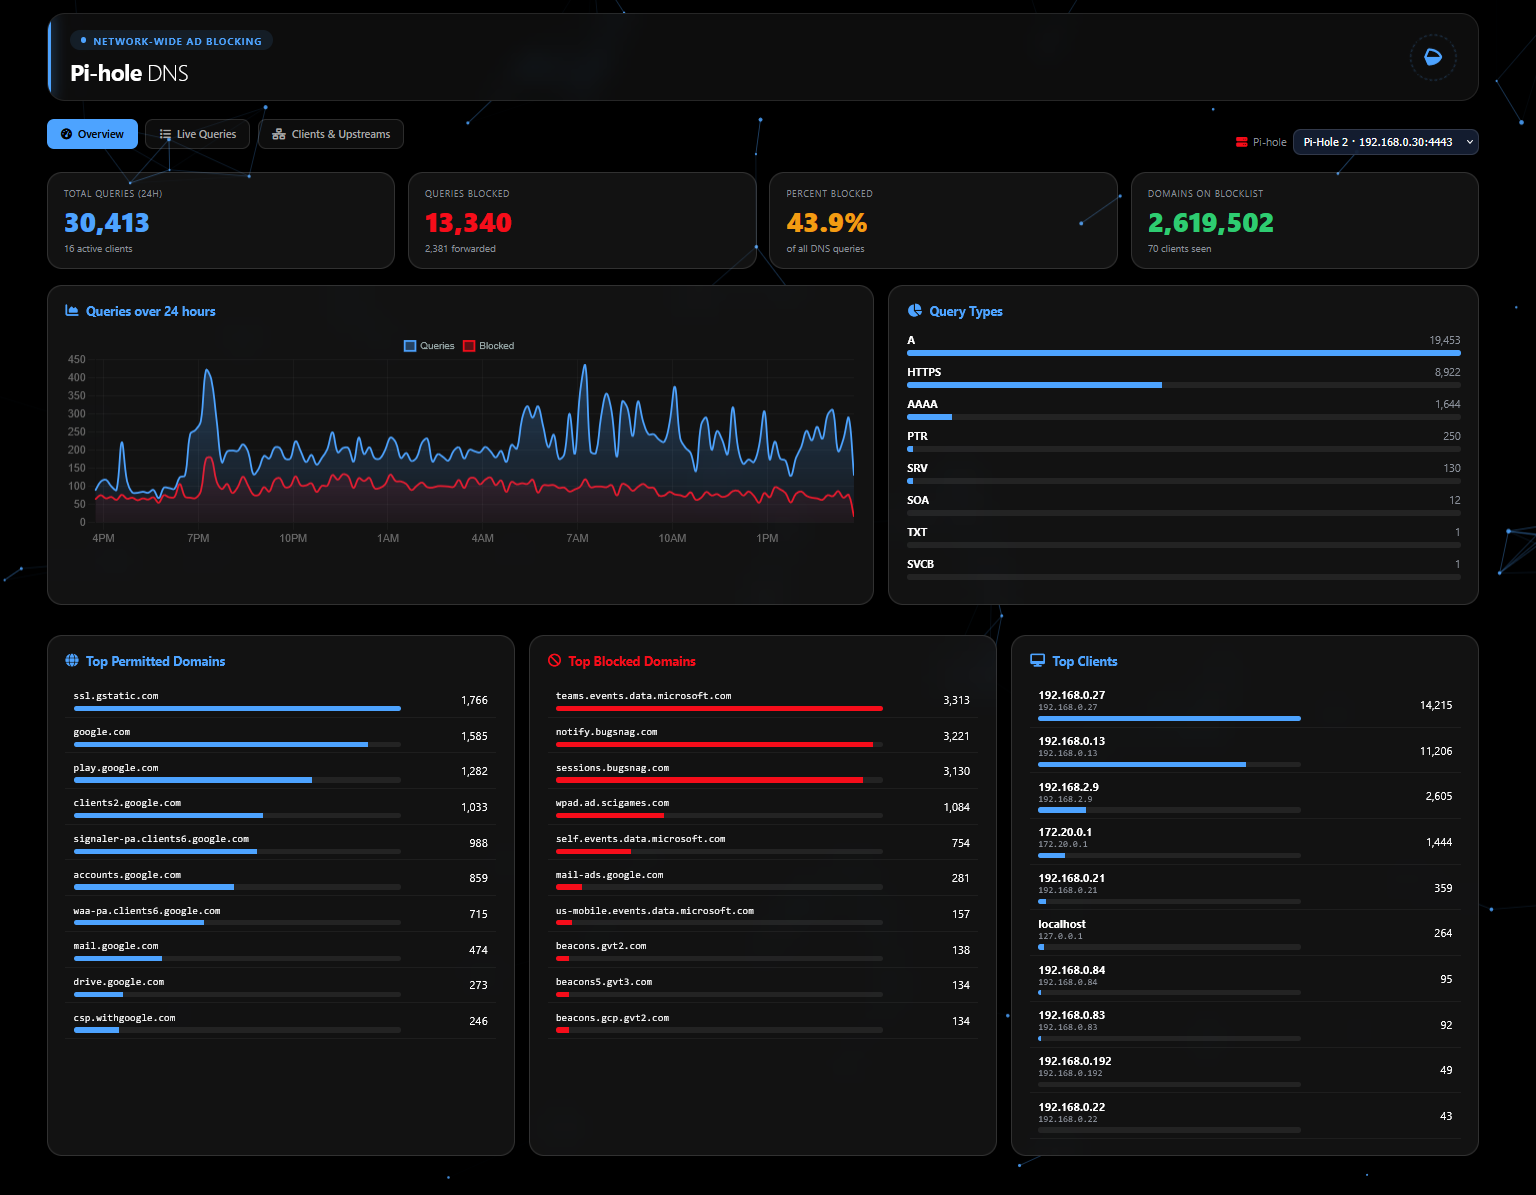Click the globe icon beside Top Permitted Domains
1536x1195 pixels.
pos(72,661)
